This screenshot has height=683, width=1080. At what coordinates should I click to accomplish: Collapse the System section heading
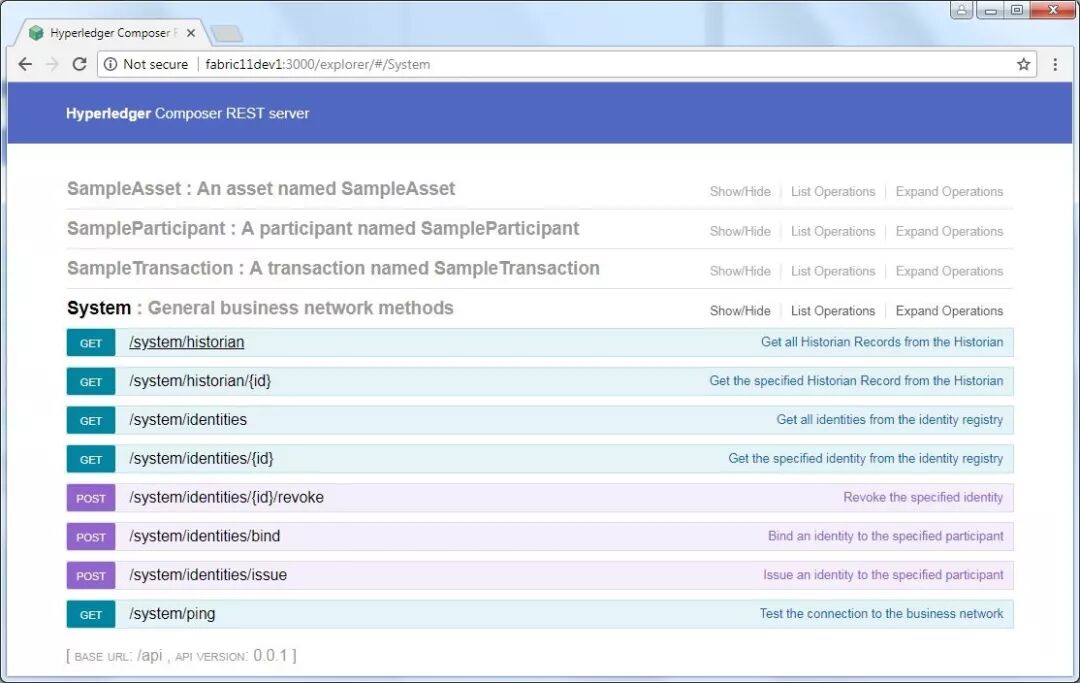pos(260,308)
